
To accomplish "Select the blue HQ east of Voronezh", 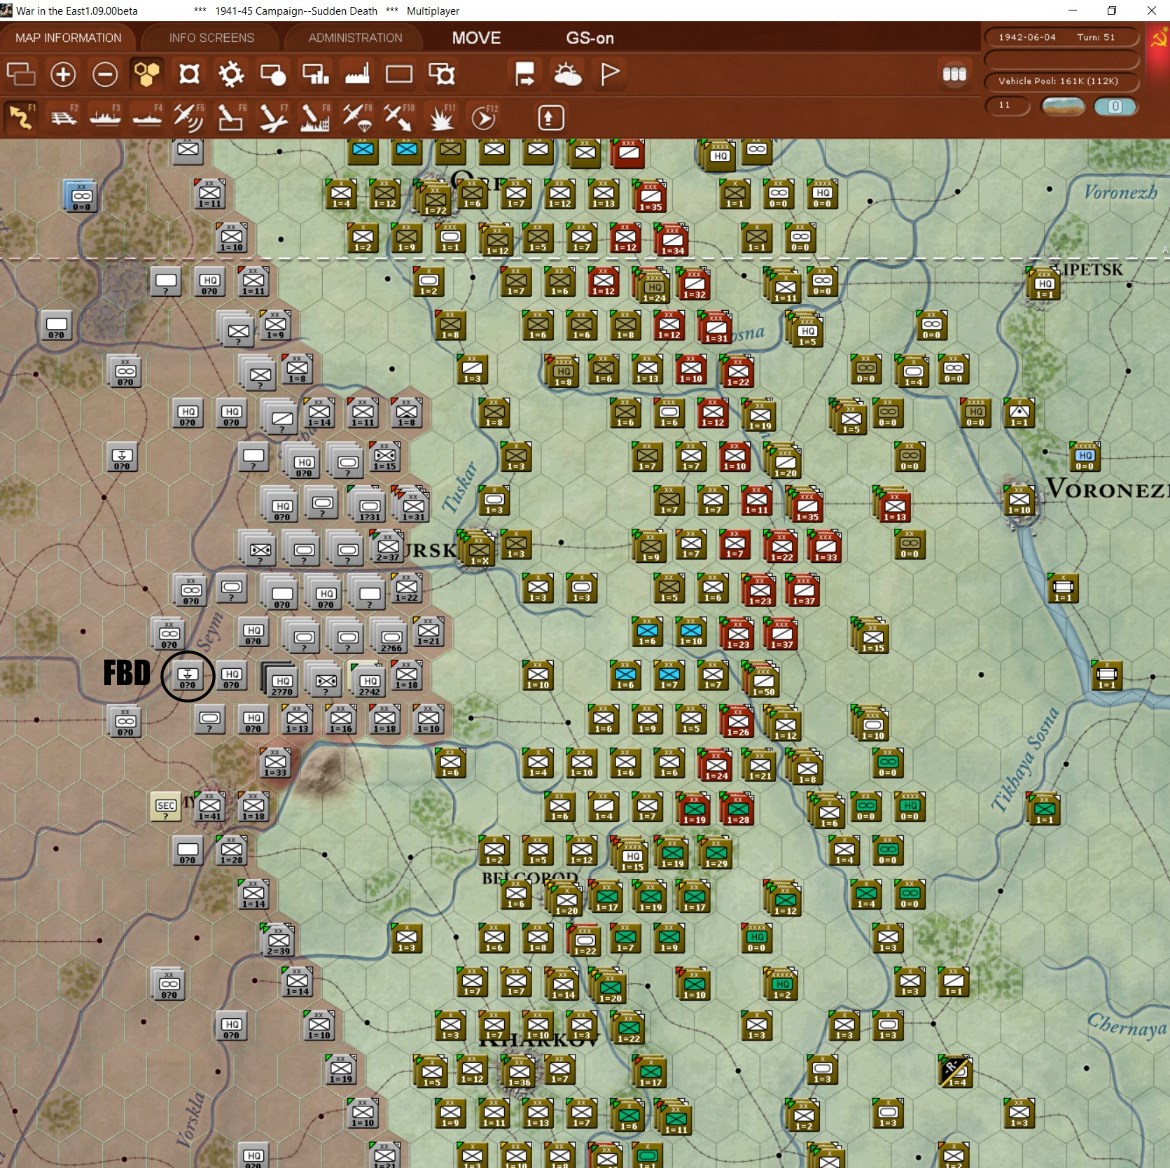I will pyautogui.click(x=1085, y=455).
